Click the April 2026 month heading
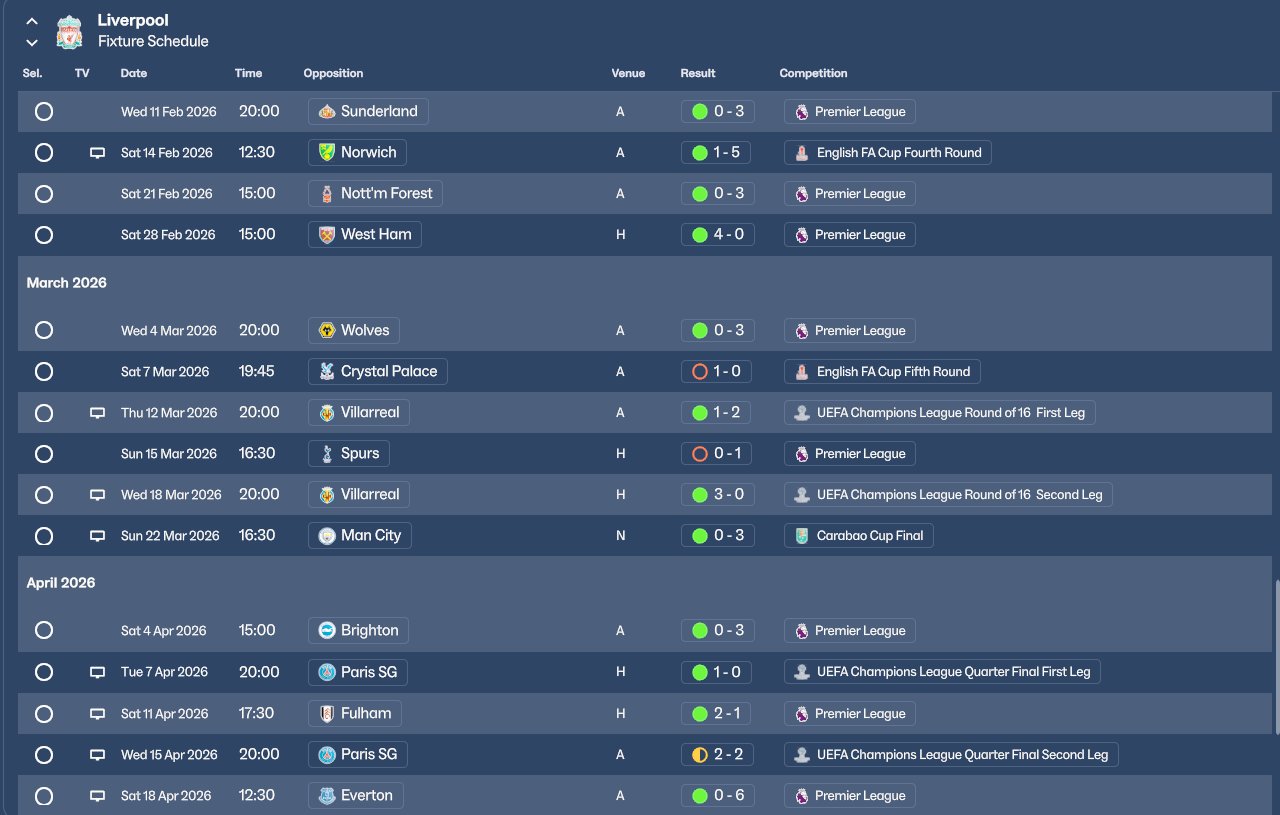The image size is (1280, 815). [x=61, y=583]
